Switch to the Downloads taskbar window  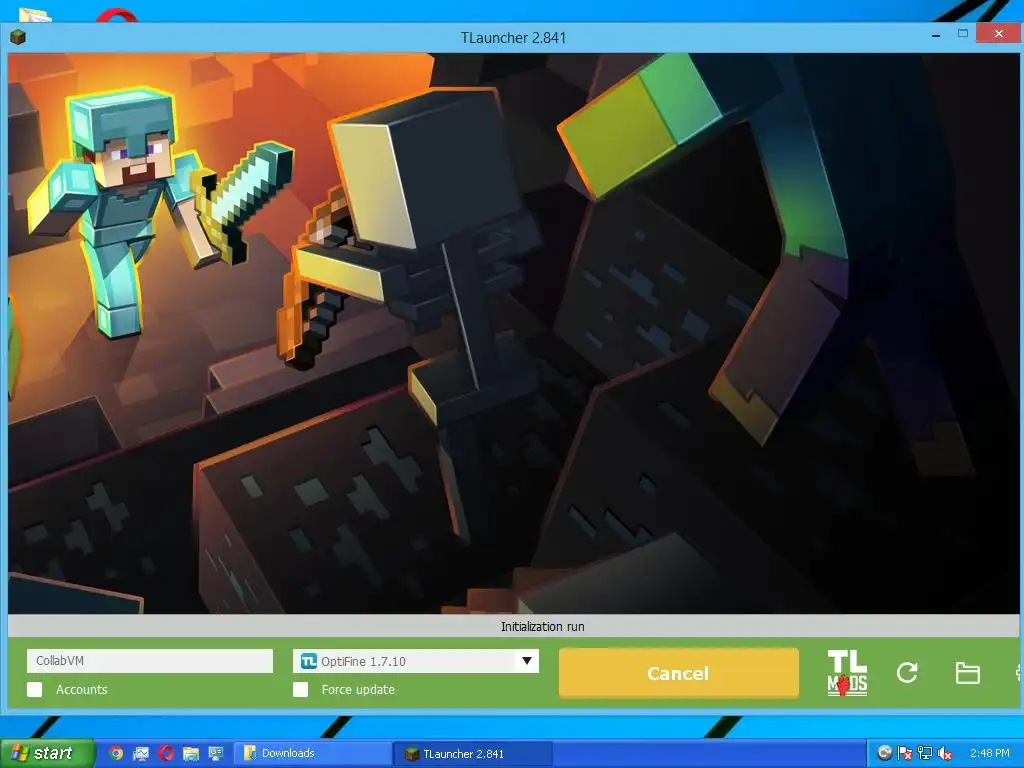[x=313, y=753]
